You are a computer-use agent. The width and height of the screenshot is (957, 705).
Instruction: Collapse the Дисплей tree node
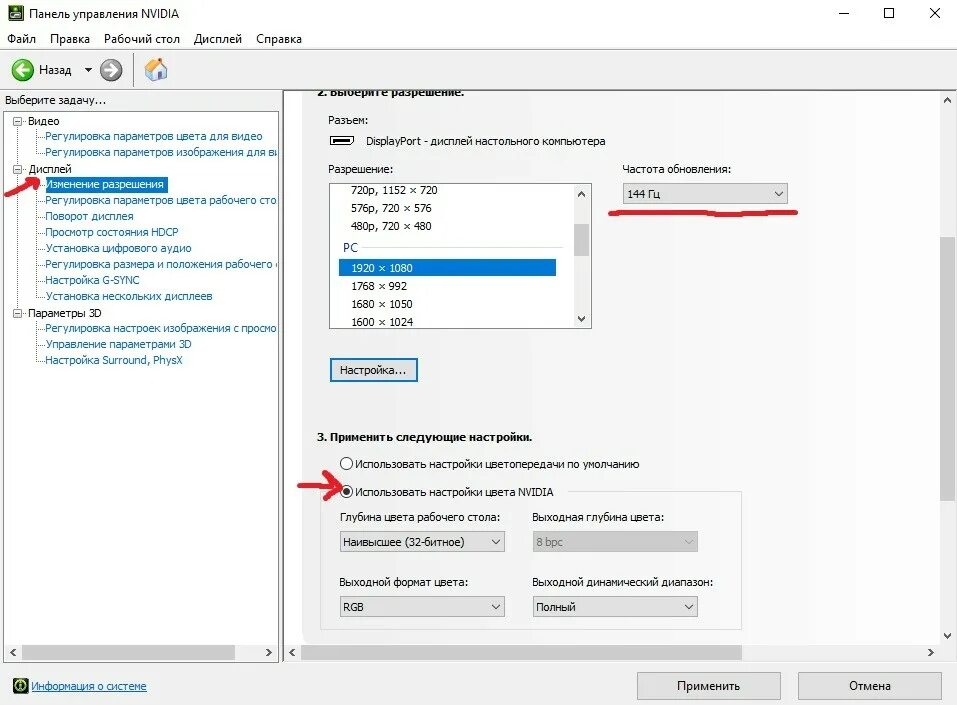pyautogui.click(x=18, y=169)
